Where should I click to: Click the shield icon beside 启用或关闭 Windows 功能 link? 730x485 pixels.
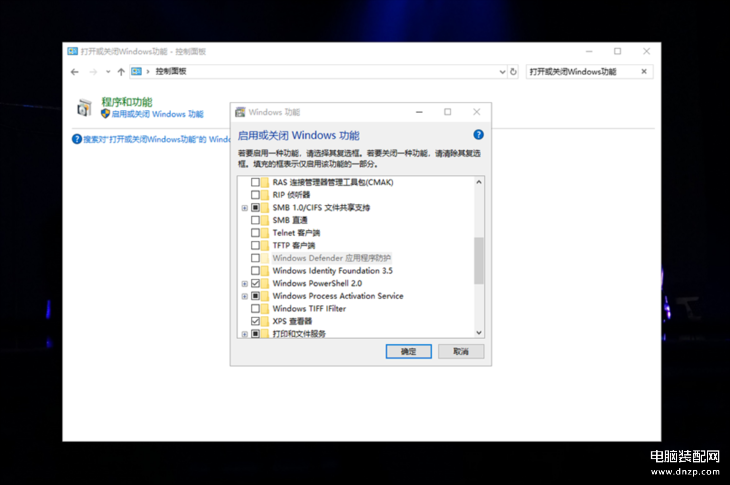point(105,114)
